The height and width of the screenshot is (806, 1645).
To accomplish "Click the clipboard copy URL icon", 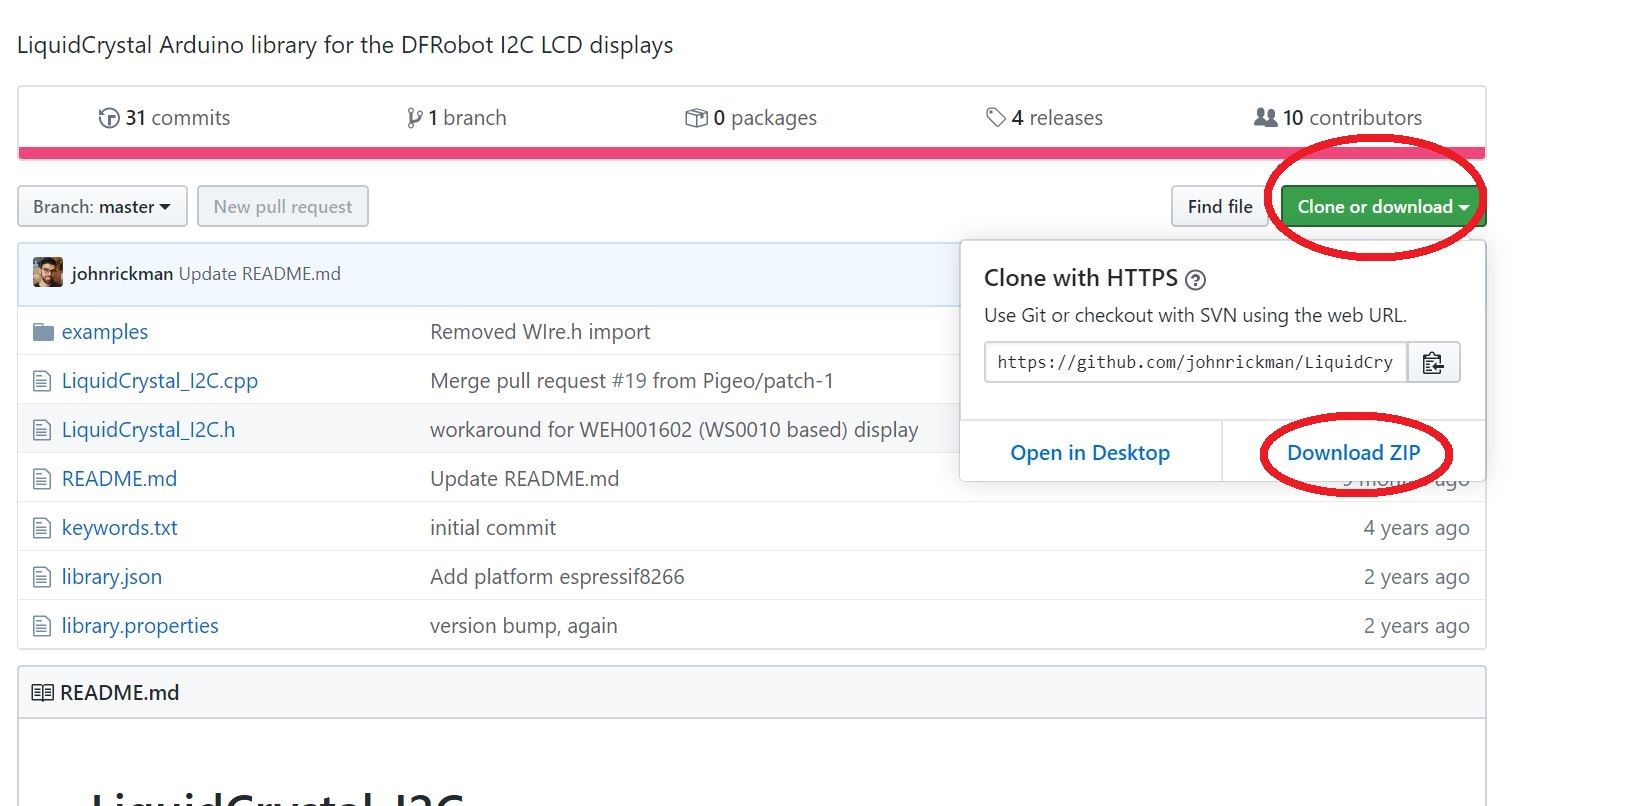I will click(1433, 362).
